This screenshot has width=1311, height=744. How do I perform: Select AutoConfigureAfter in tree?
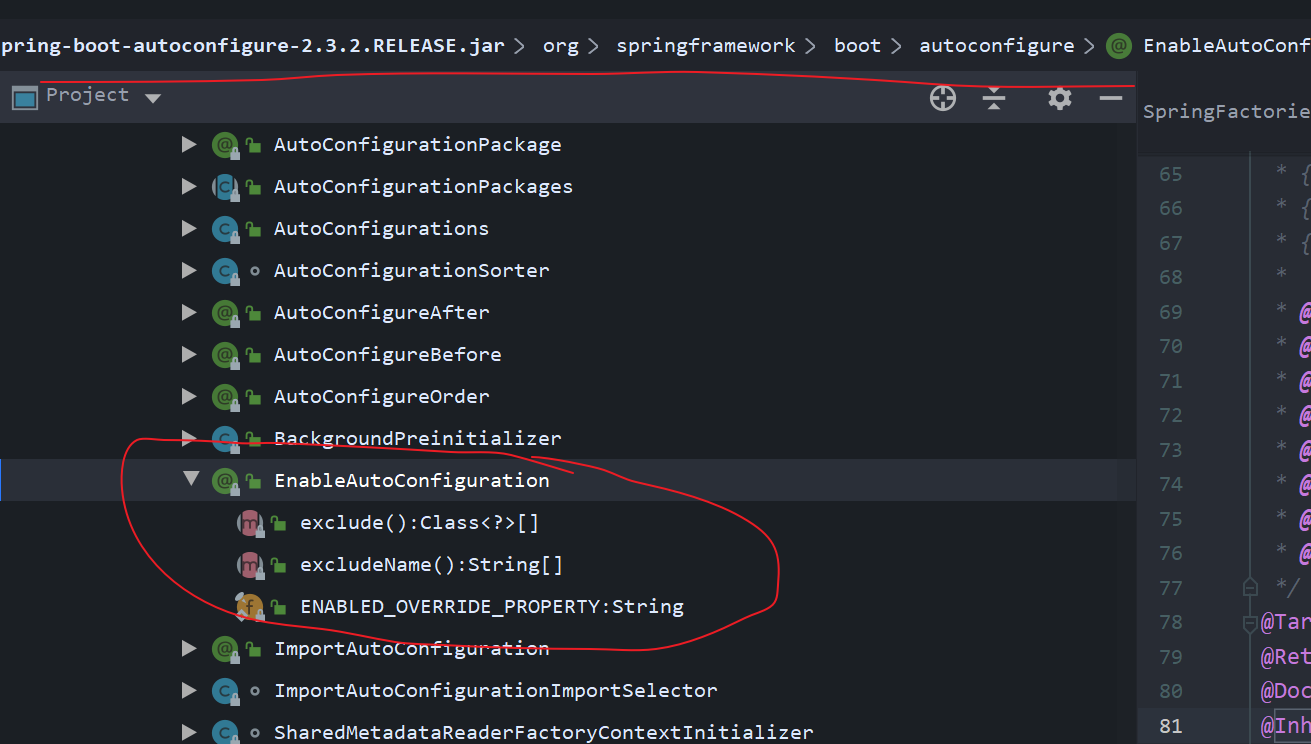click(x=382, y=313)
